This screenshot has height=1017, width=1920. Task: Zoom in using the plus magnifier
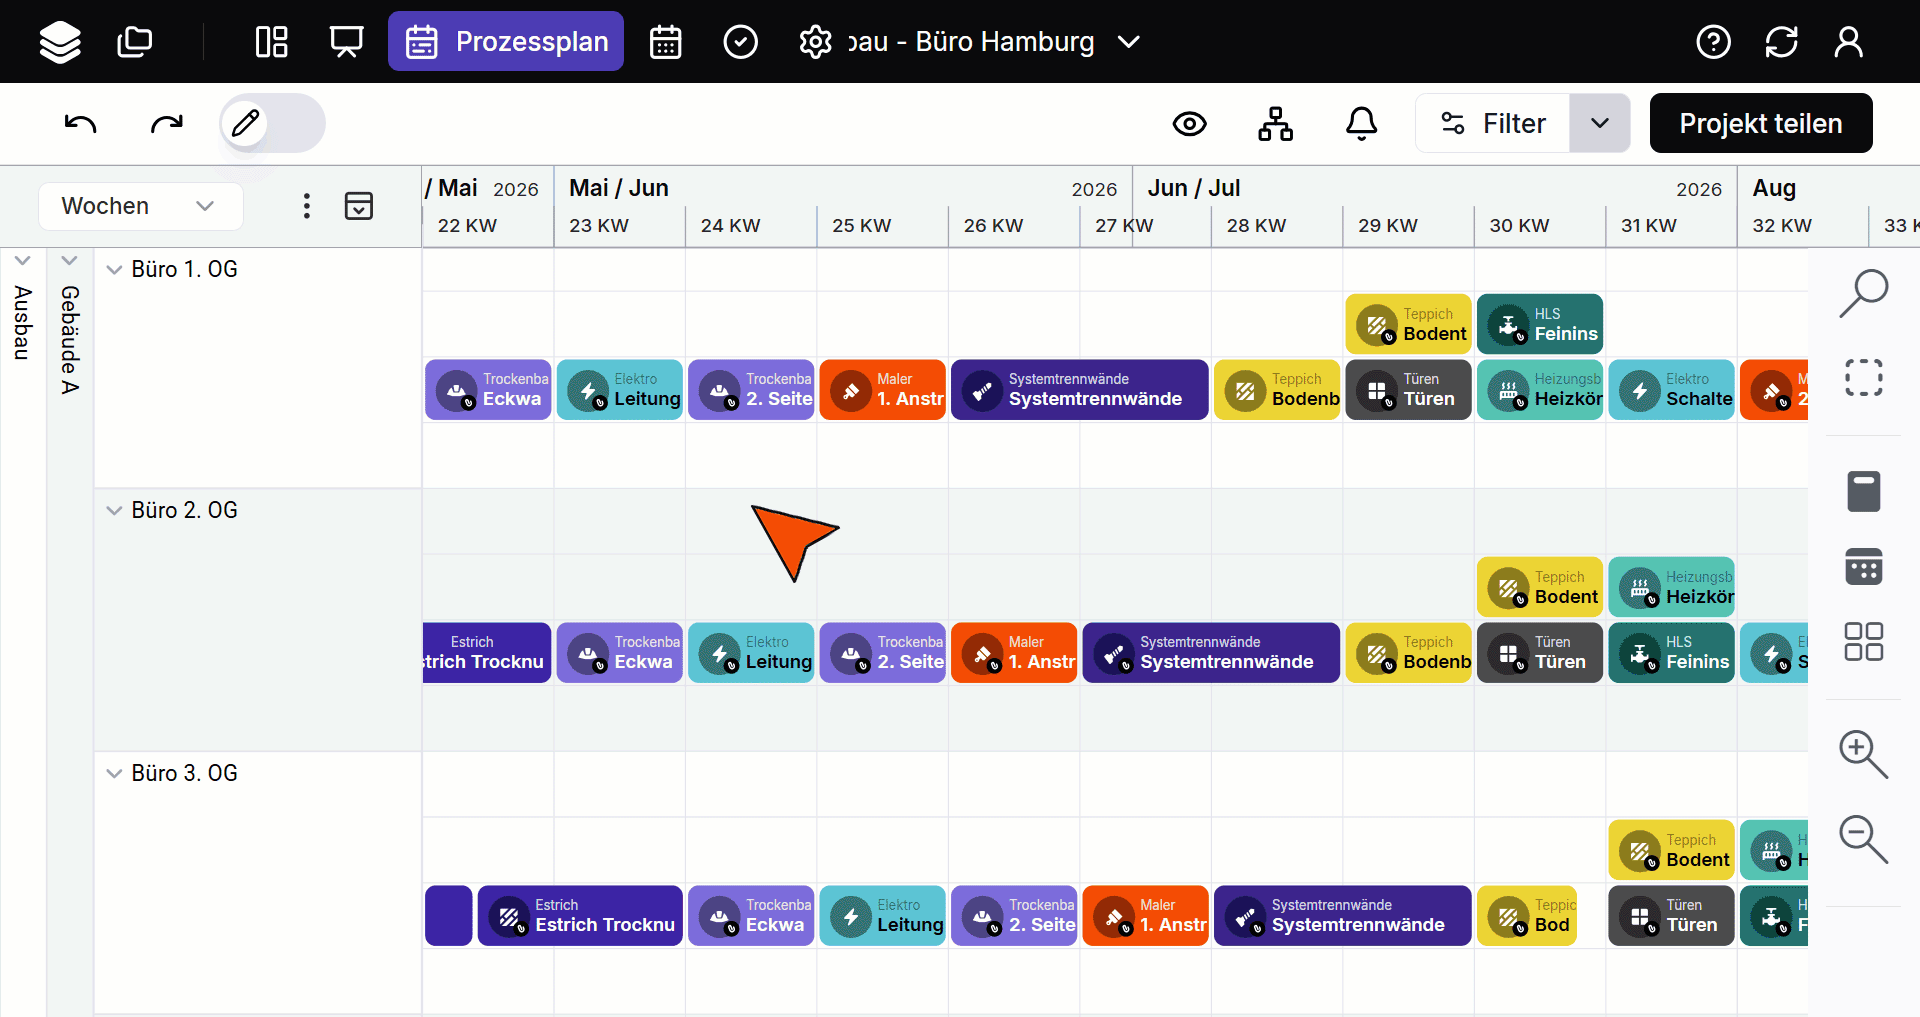[1863, 754]
